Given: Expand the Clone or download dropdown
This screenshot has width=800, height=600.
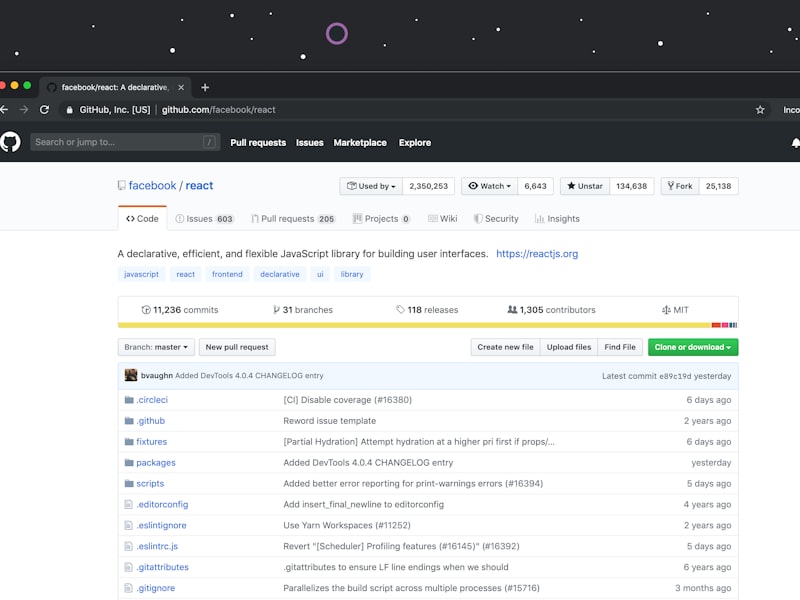Looking at the screenshot, I should pos(691,347).
